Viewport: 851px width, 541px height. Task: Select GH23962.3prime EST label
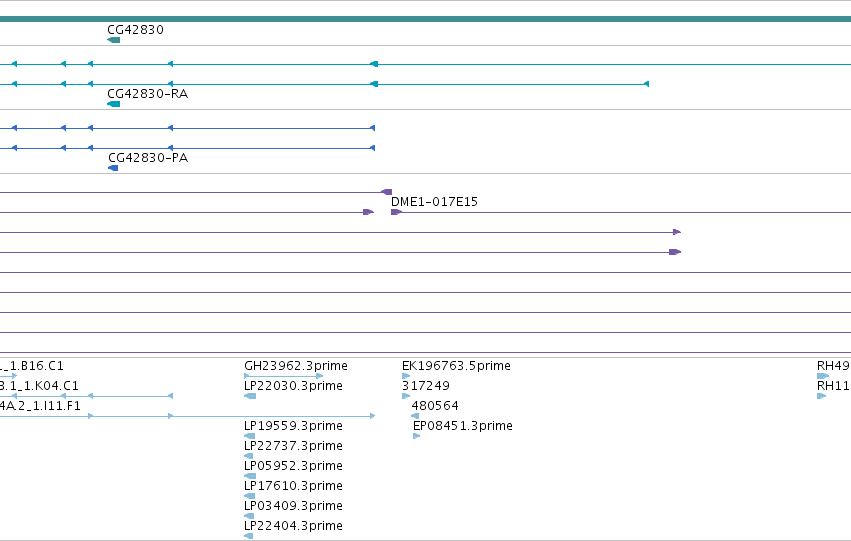(296, 366)
